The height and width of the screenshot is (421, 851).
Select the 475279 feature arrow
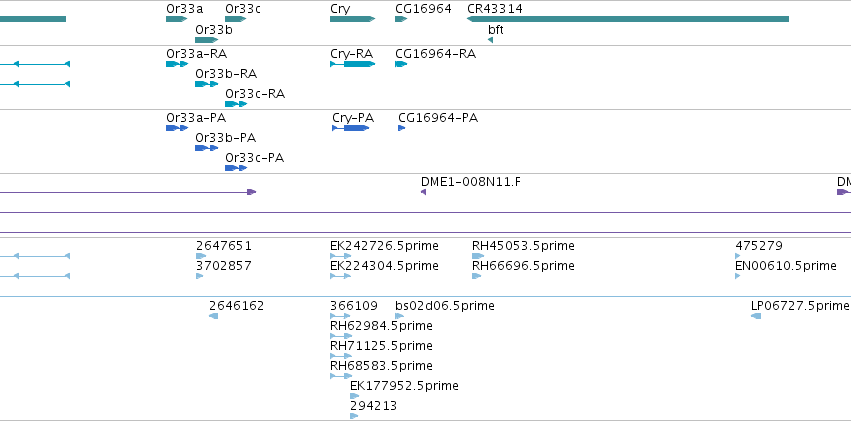coord(741,256)
